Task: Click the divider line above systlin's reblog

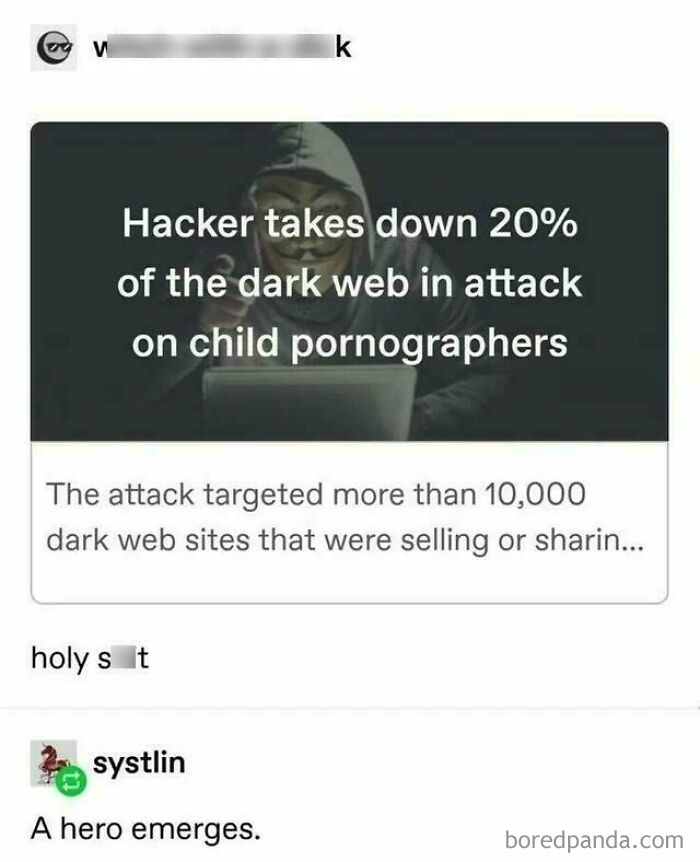Action: tap(350, 709)
